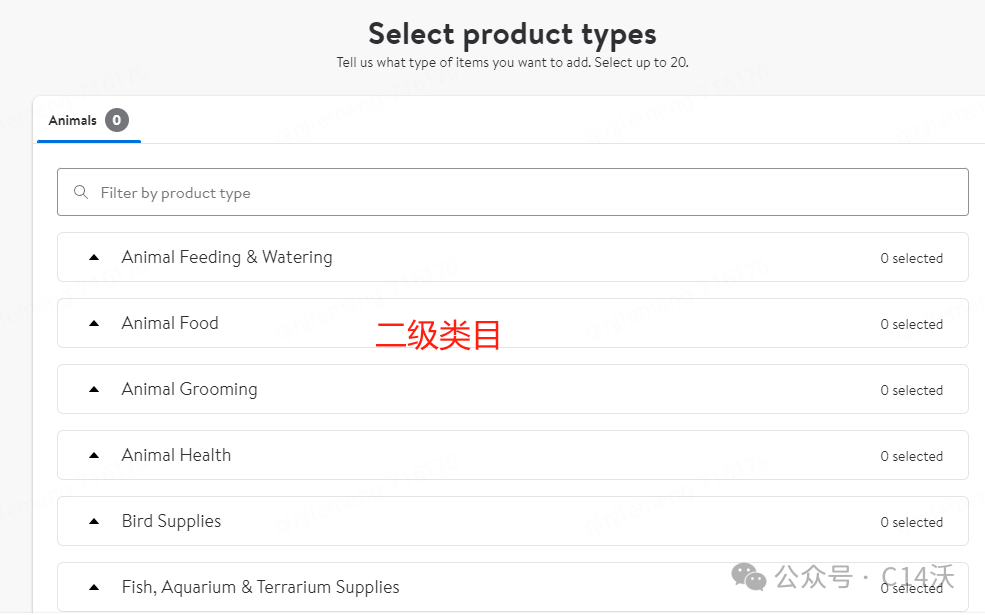Screen dimensions: 985x615
Task: Select the Animals tab
Action: click(73, 121)
